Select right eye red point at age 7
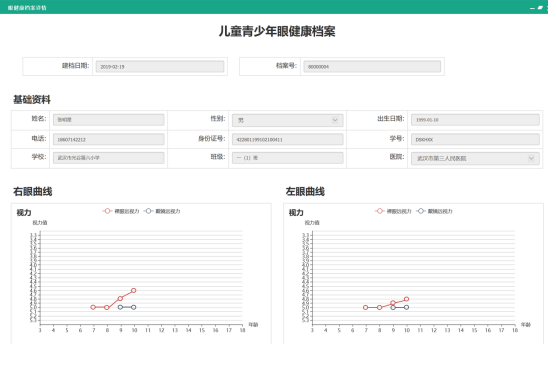The height and width of the screenshot is (367, 557). tap(93, 307)
